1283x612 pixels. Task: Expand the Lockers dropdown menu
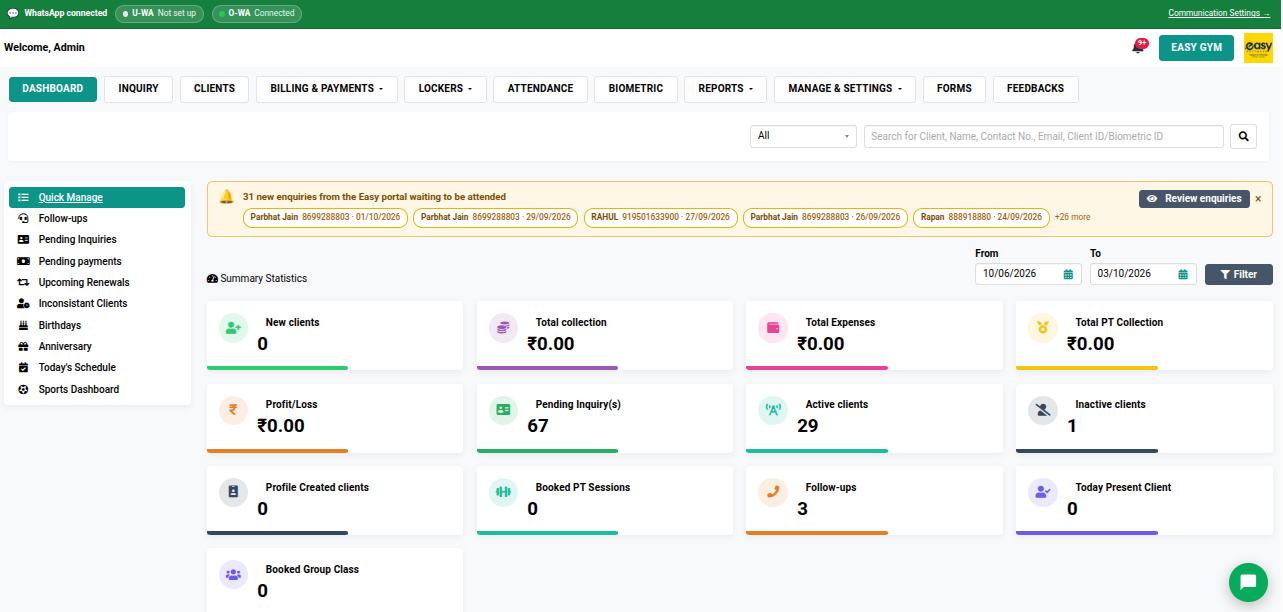pos(446,89)
